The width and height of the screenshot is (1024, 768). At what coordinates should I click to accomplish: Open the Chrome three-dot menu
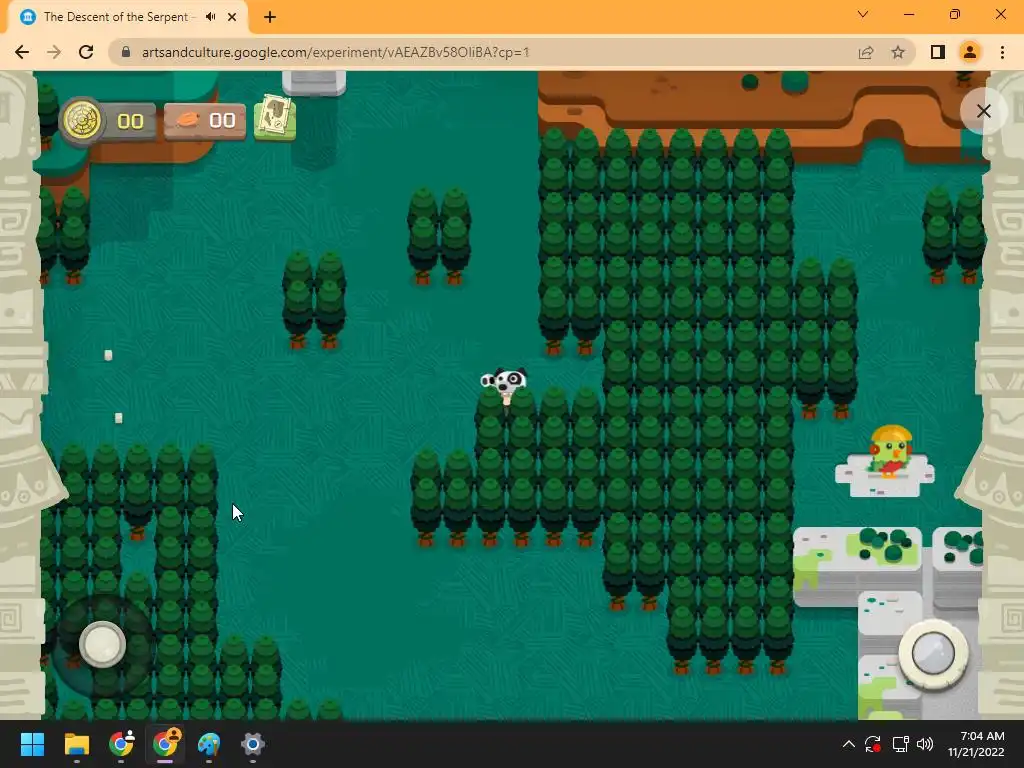[x=1002, y=52]
